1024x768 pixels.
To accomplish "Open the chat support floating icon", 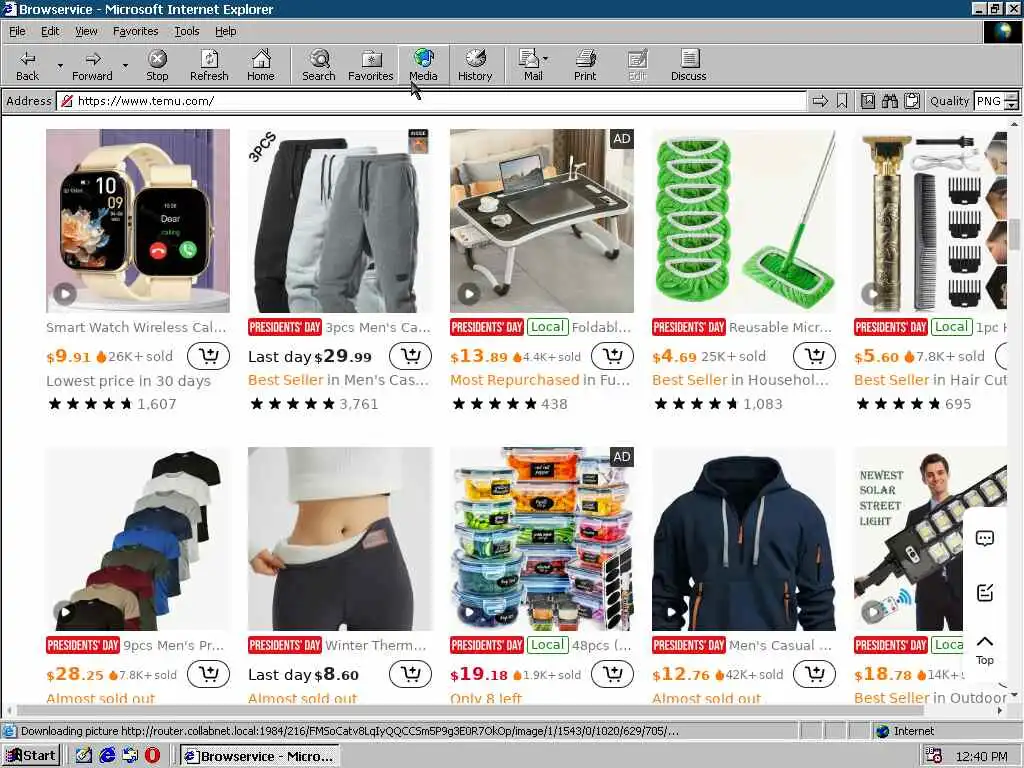I will click(985, 539).
